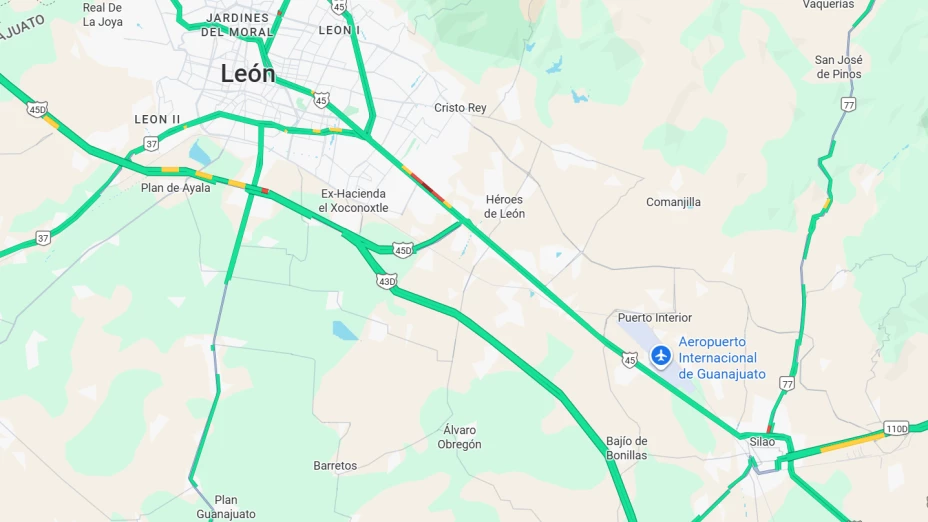Click the red traffic segment near Héroes de León
Viewport: 928px width, 522px height.
(x=427, y=186)
